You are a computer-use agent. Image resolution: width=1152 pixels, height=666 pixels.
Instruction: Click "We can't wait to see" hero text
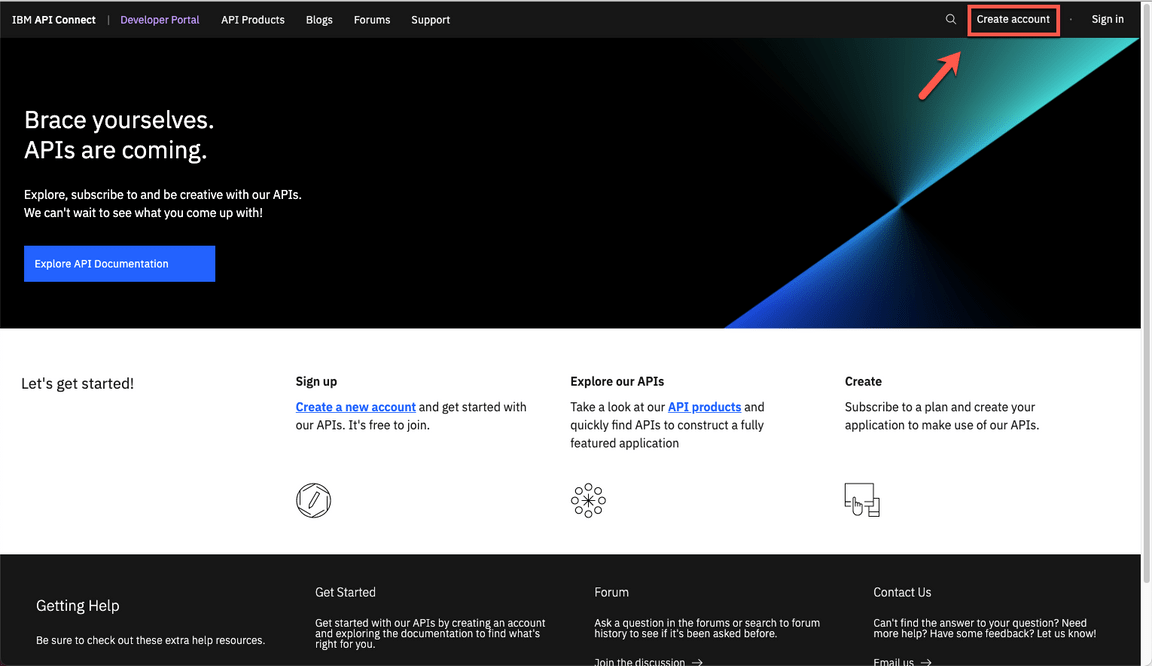click(143, 213)
